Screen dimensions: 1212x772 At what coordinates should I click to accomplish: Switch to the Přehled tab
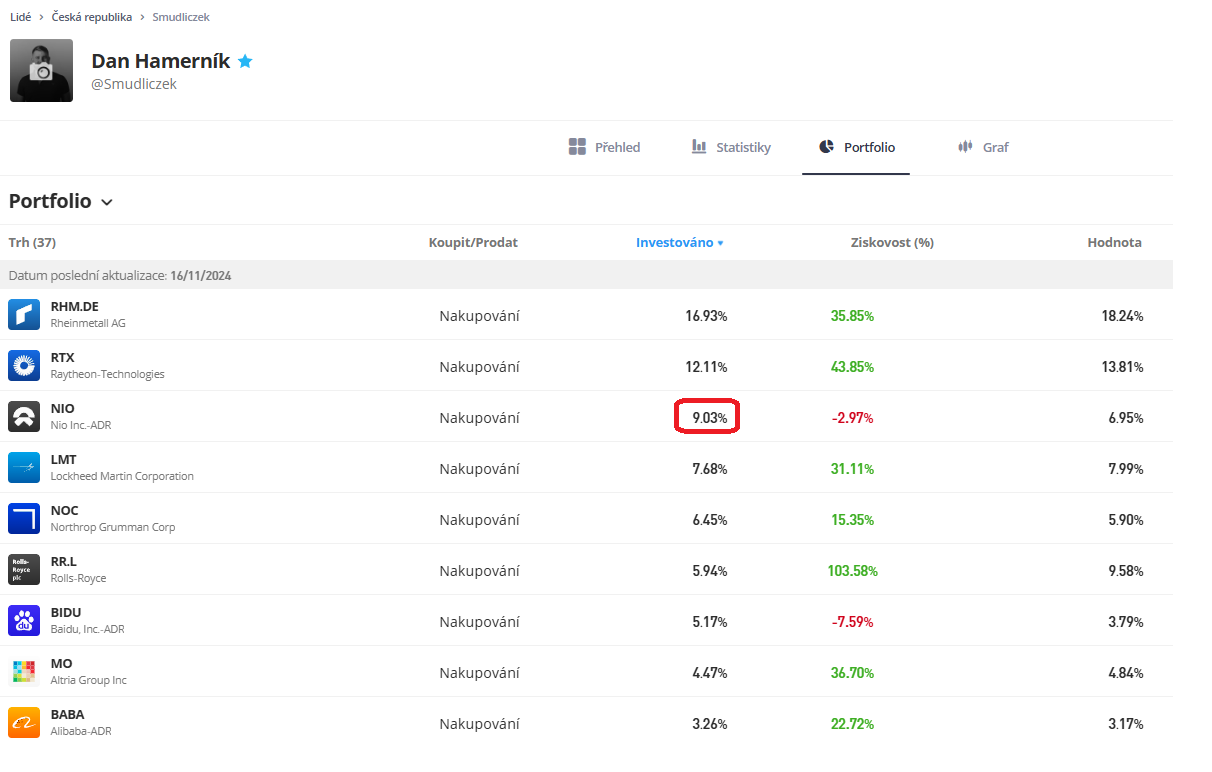coord(604,147)
